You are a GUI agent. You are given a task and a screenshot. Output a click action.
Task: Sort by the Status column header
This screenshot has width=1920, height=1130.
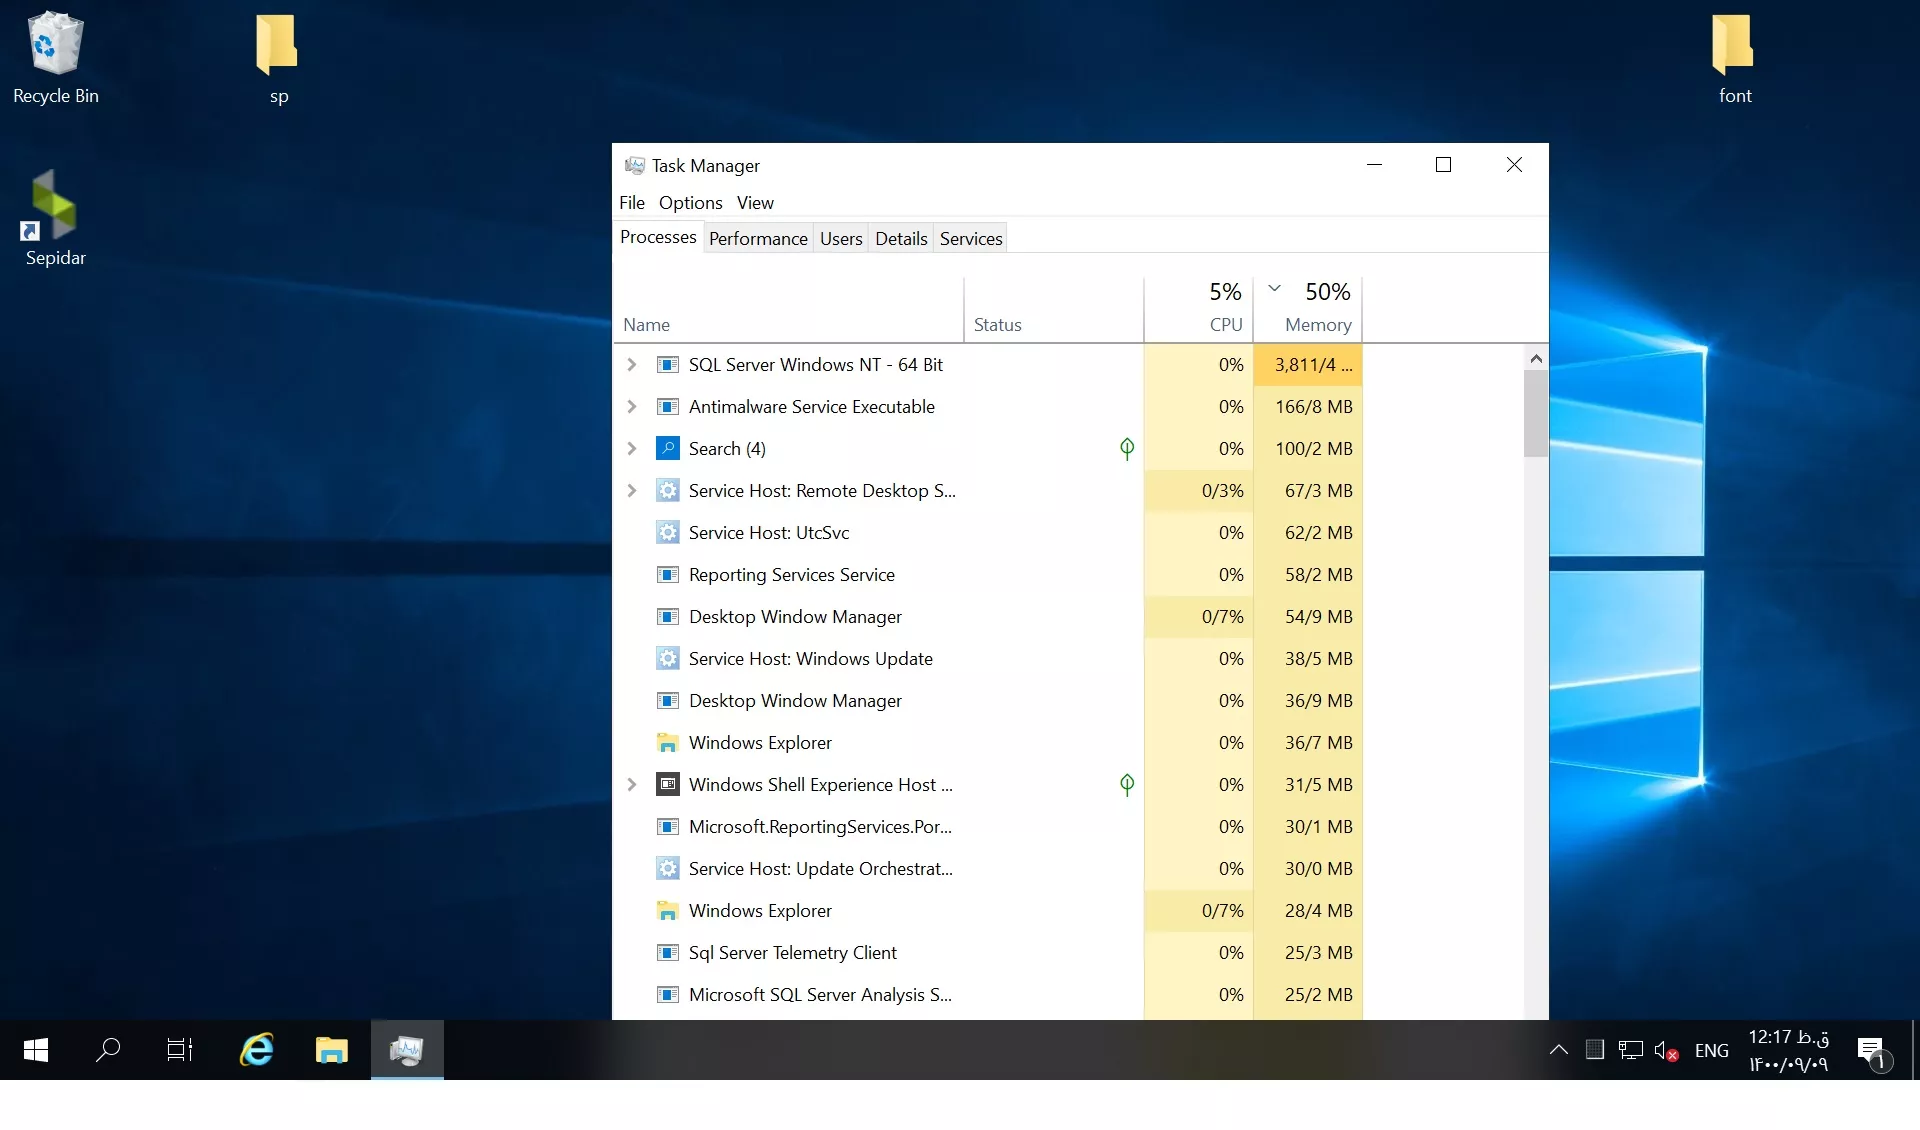tap(1054, 310)
